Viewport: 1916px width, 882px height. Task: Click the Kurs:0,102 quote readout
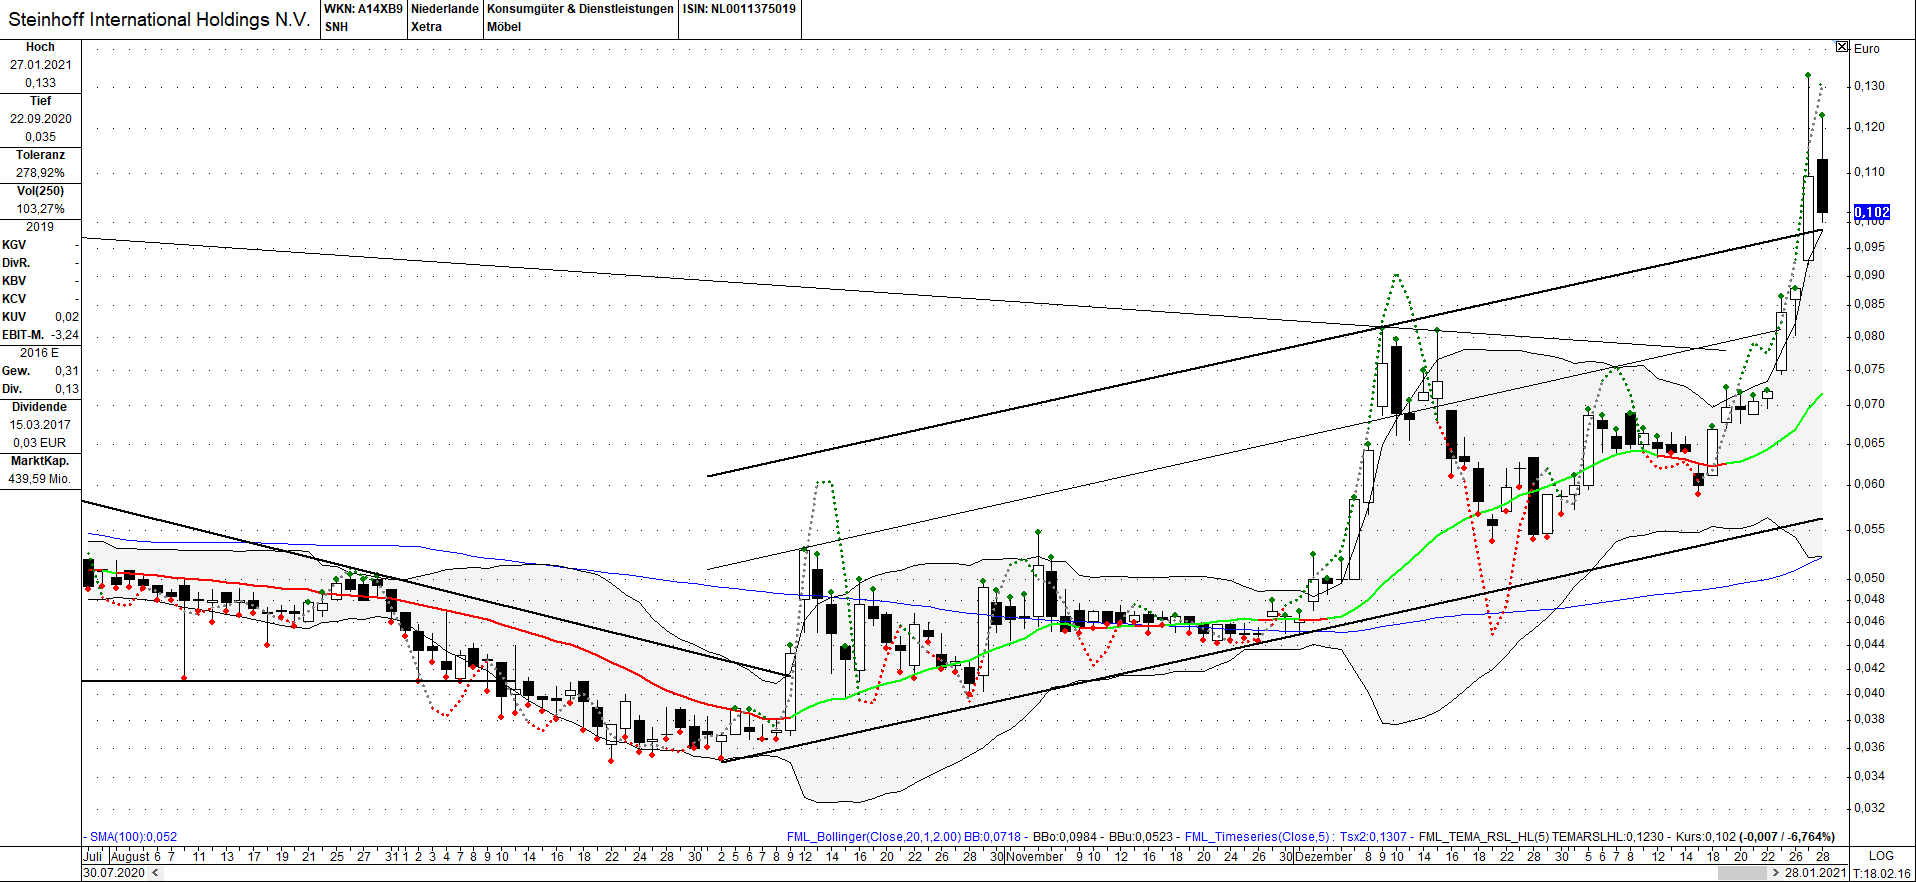(x=1706, y=837)
